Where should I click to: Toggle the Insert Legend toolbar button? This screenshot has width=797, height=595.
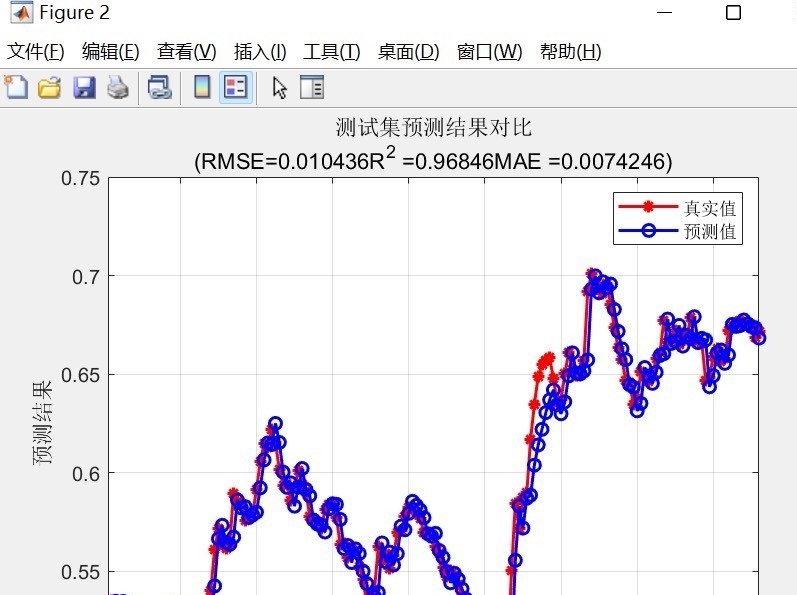coord(236,87)
